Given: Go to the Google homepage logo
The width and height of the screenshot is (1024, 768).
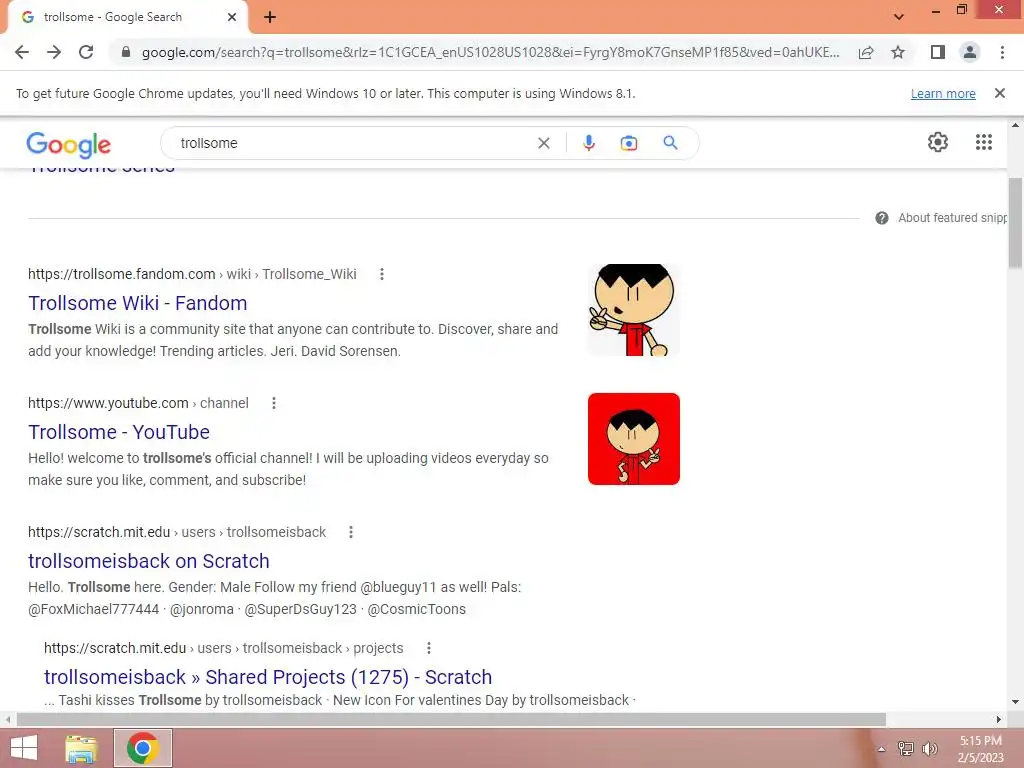Looking at the screenshot, I should (x=69, y=144).
